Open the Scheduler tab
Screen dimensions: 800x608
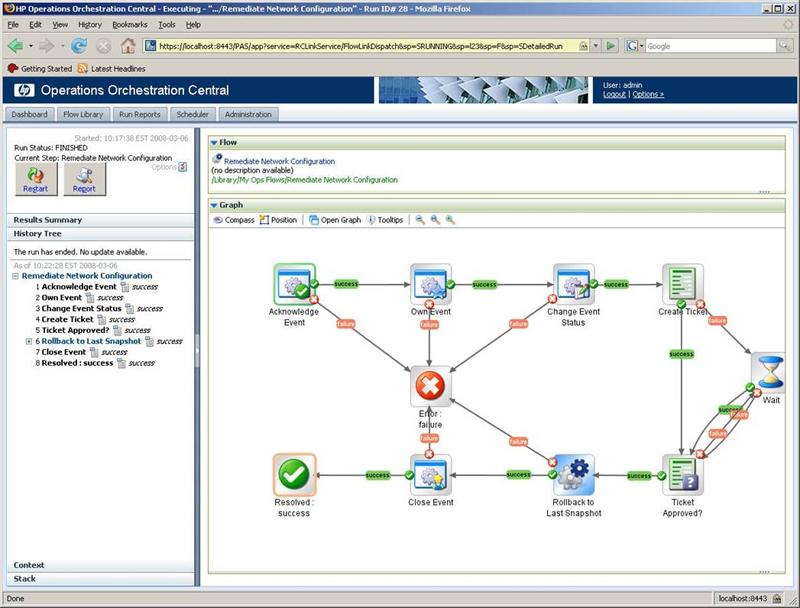(193, 115)
